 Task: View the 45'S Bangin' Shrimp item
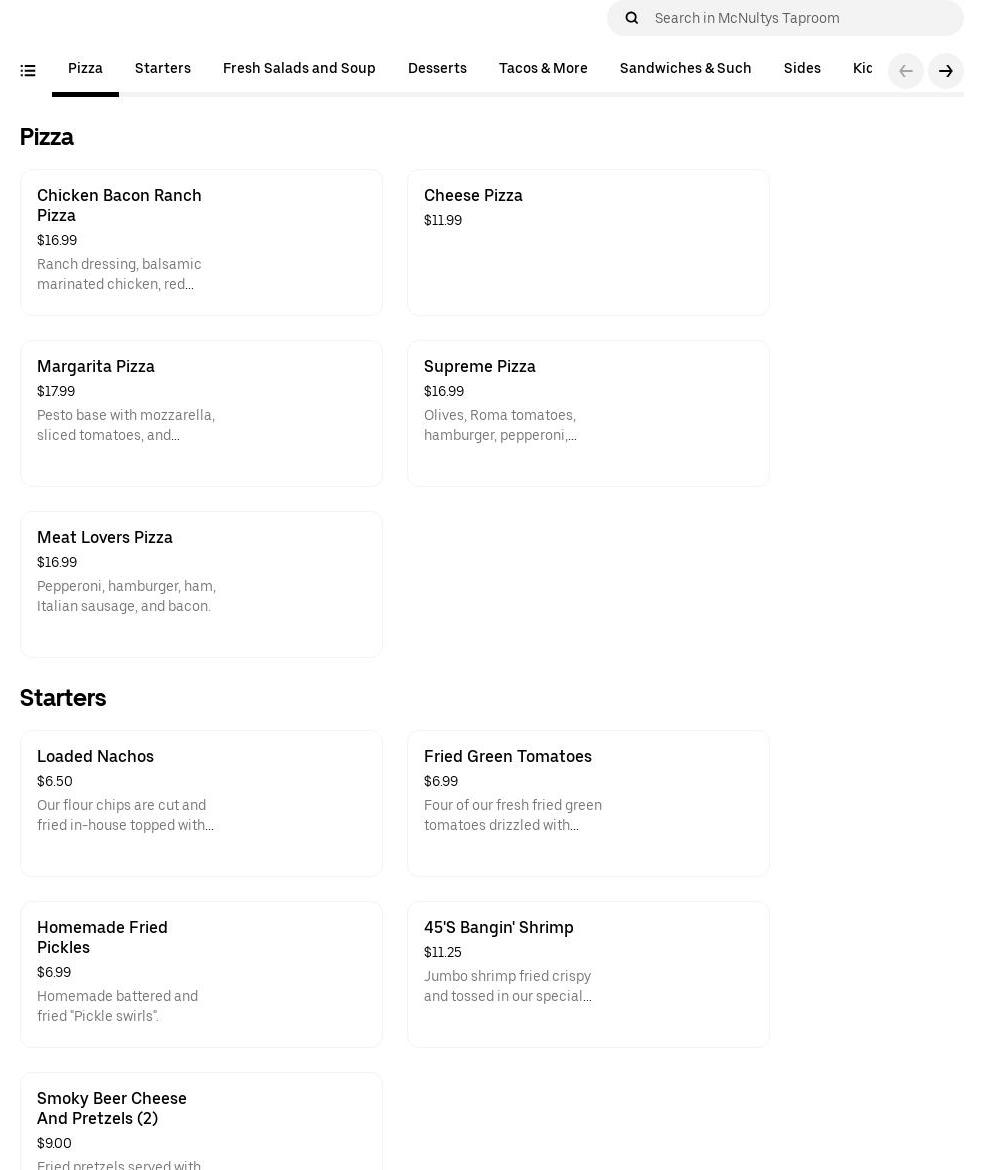pyautogui.click(x=588, y=974)
